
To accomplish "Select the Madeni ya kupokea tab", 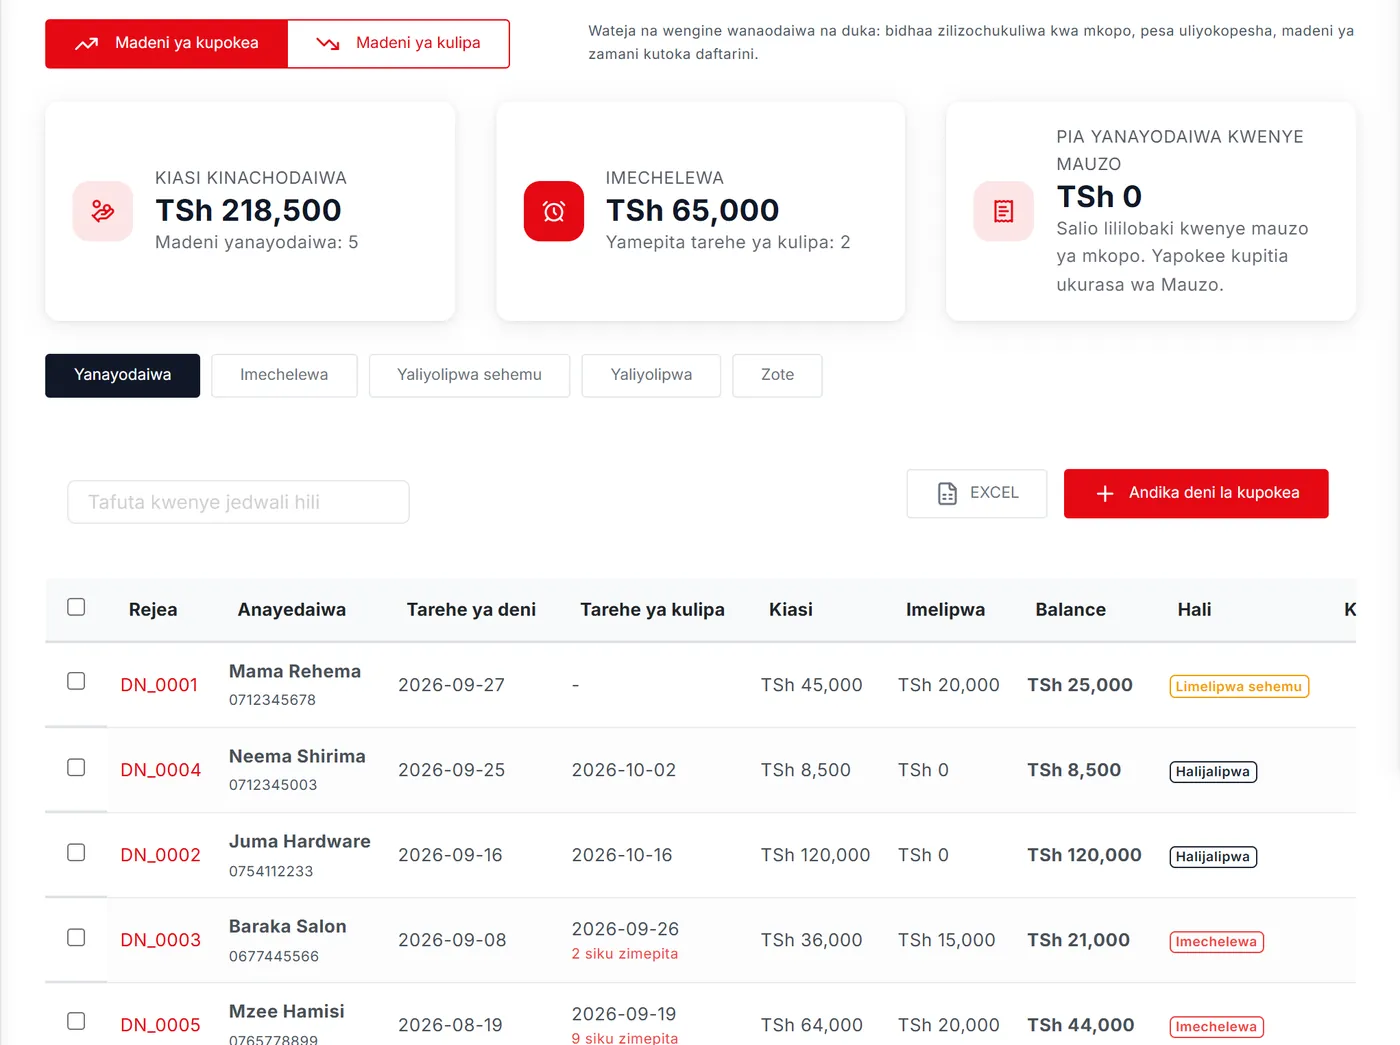I will click(167, 43).
